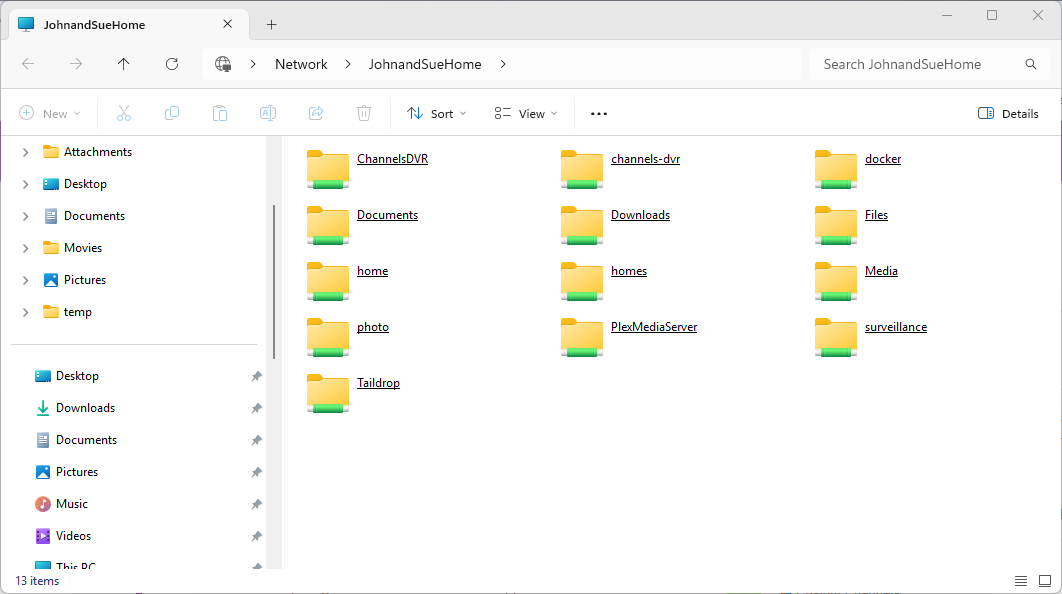Click Network in the address breadcrumb

pos(301,64)
